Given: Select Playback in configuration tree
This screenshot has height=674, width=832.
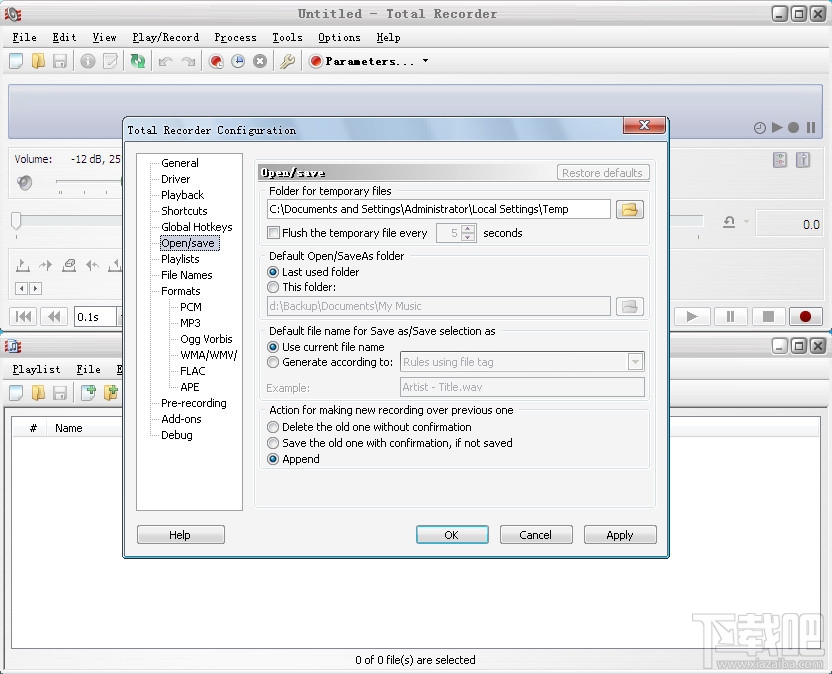Looking at the screenshot, I should pyautogui.click(x=183, y=195).
